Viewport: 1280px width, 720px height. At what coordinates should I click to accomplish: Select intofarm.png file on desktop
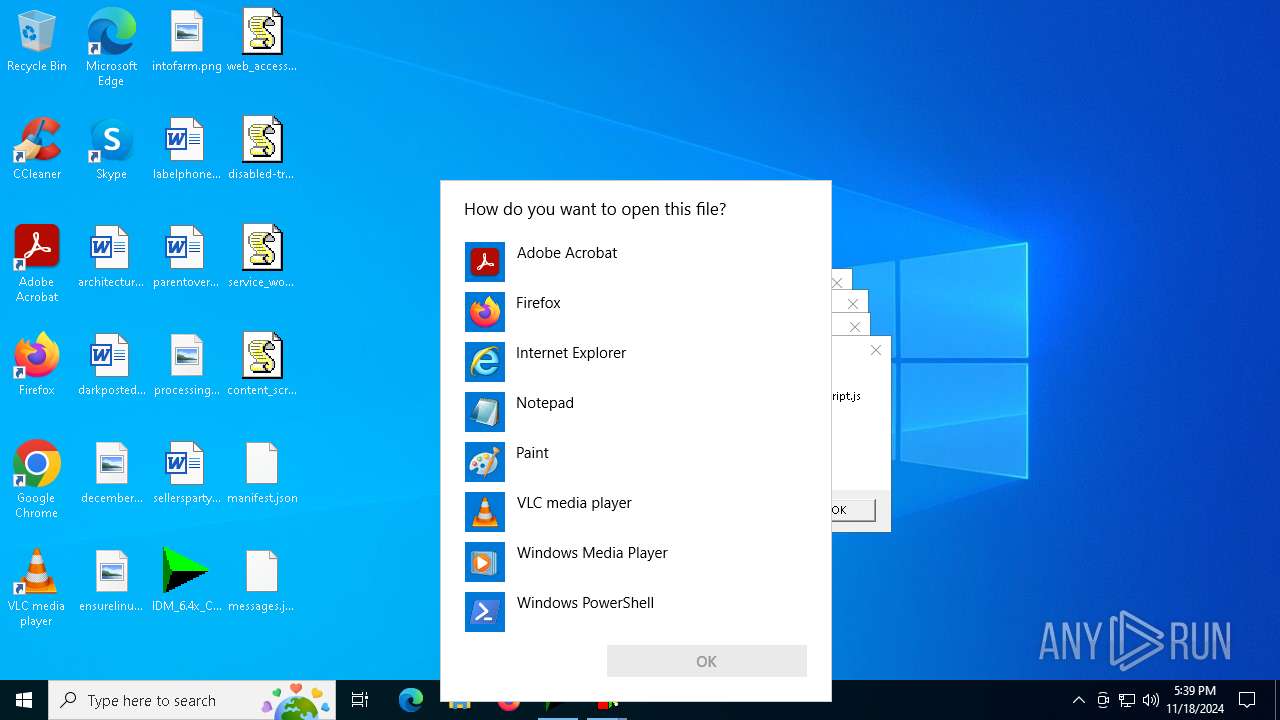click(x=187, y=42)
